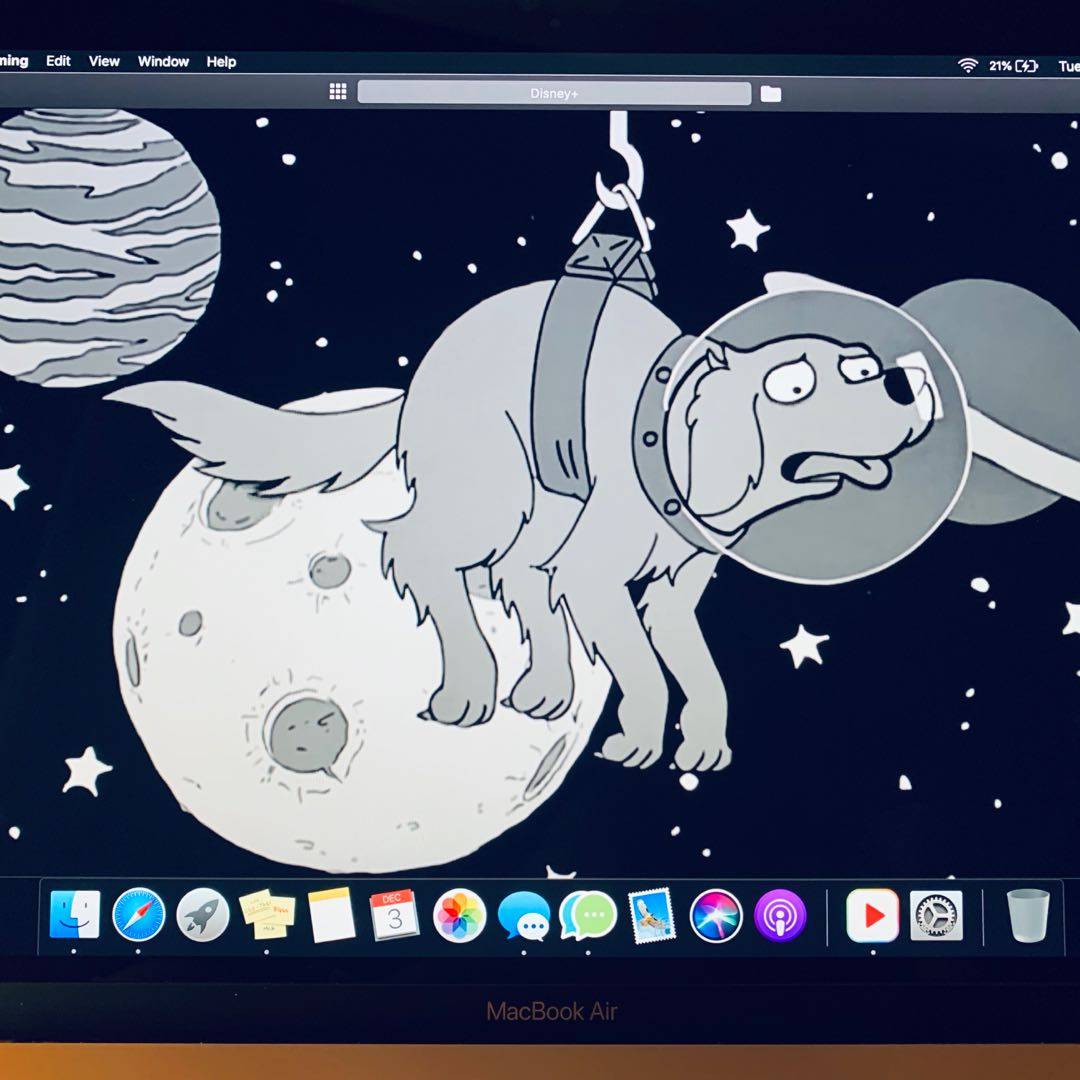Open the Podcasts app
Image resolution: width=1080 pixels, height=1080 pixels.
pos(780,916)
